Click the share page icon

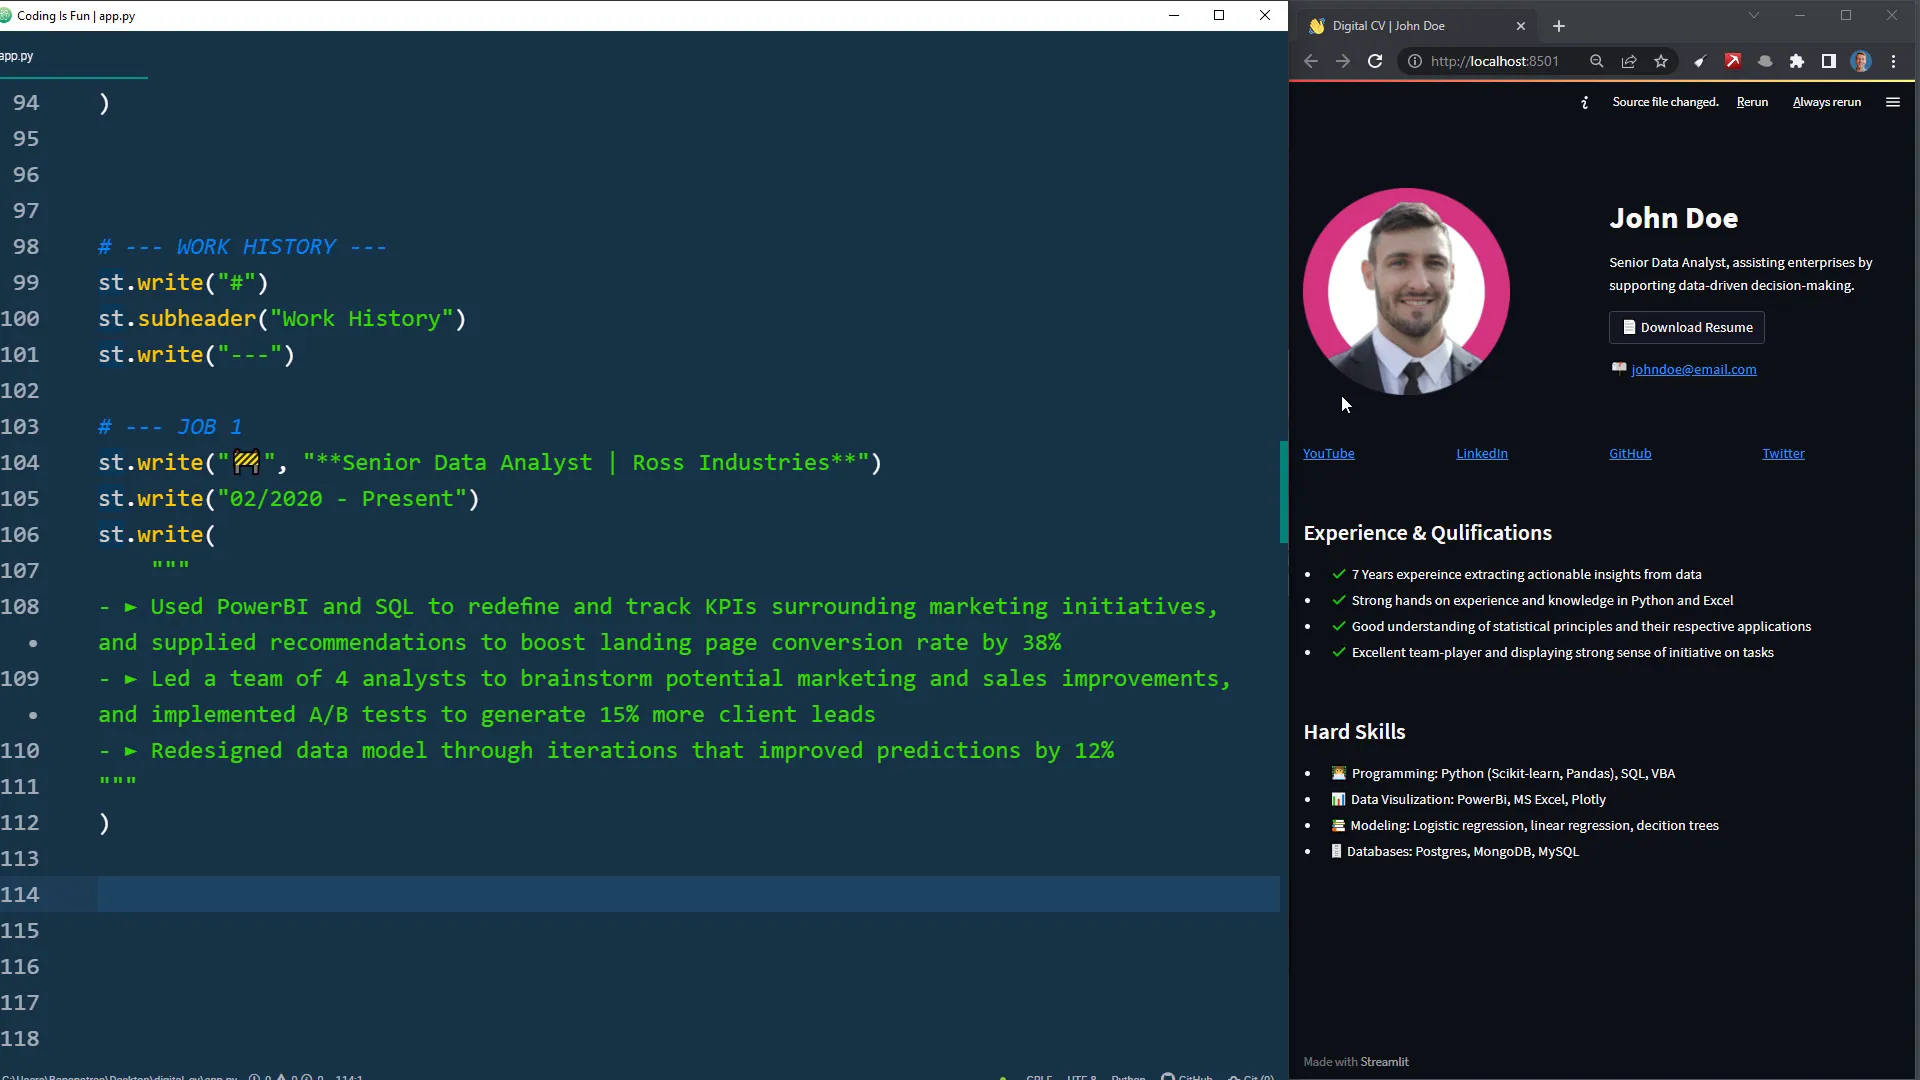[1629, 61]
